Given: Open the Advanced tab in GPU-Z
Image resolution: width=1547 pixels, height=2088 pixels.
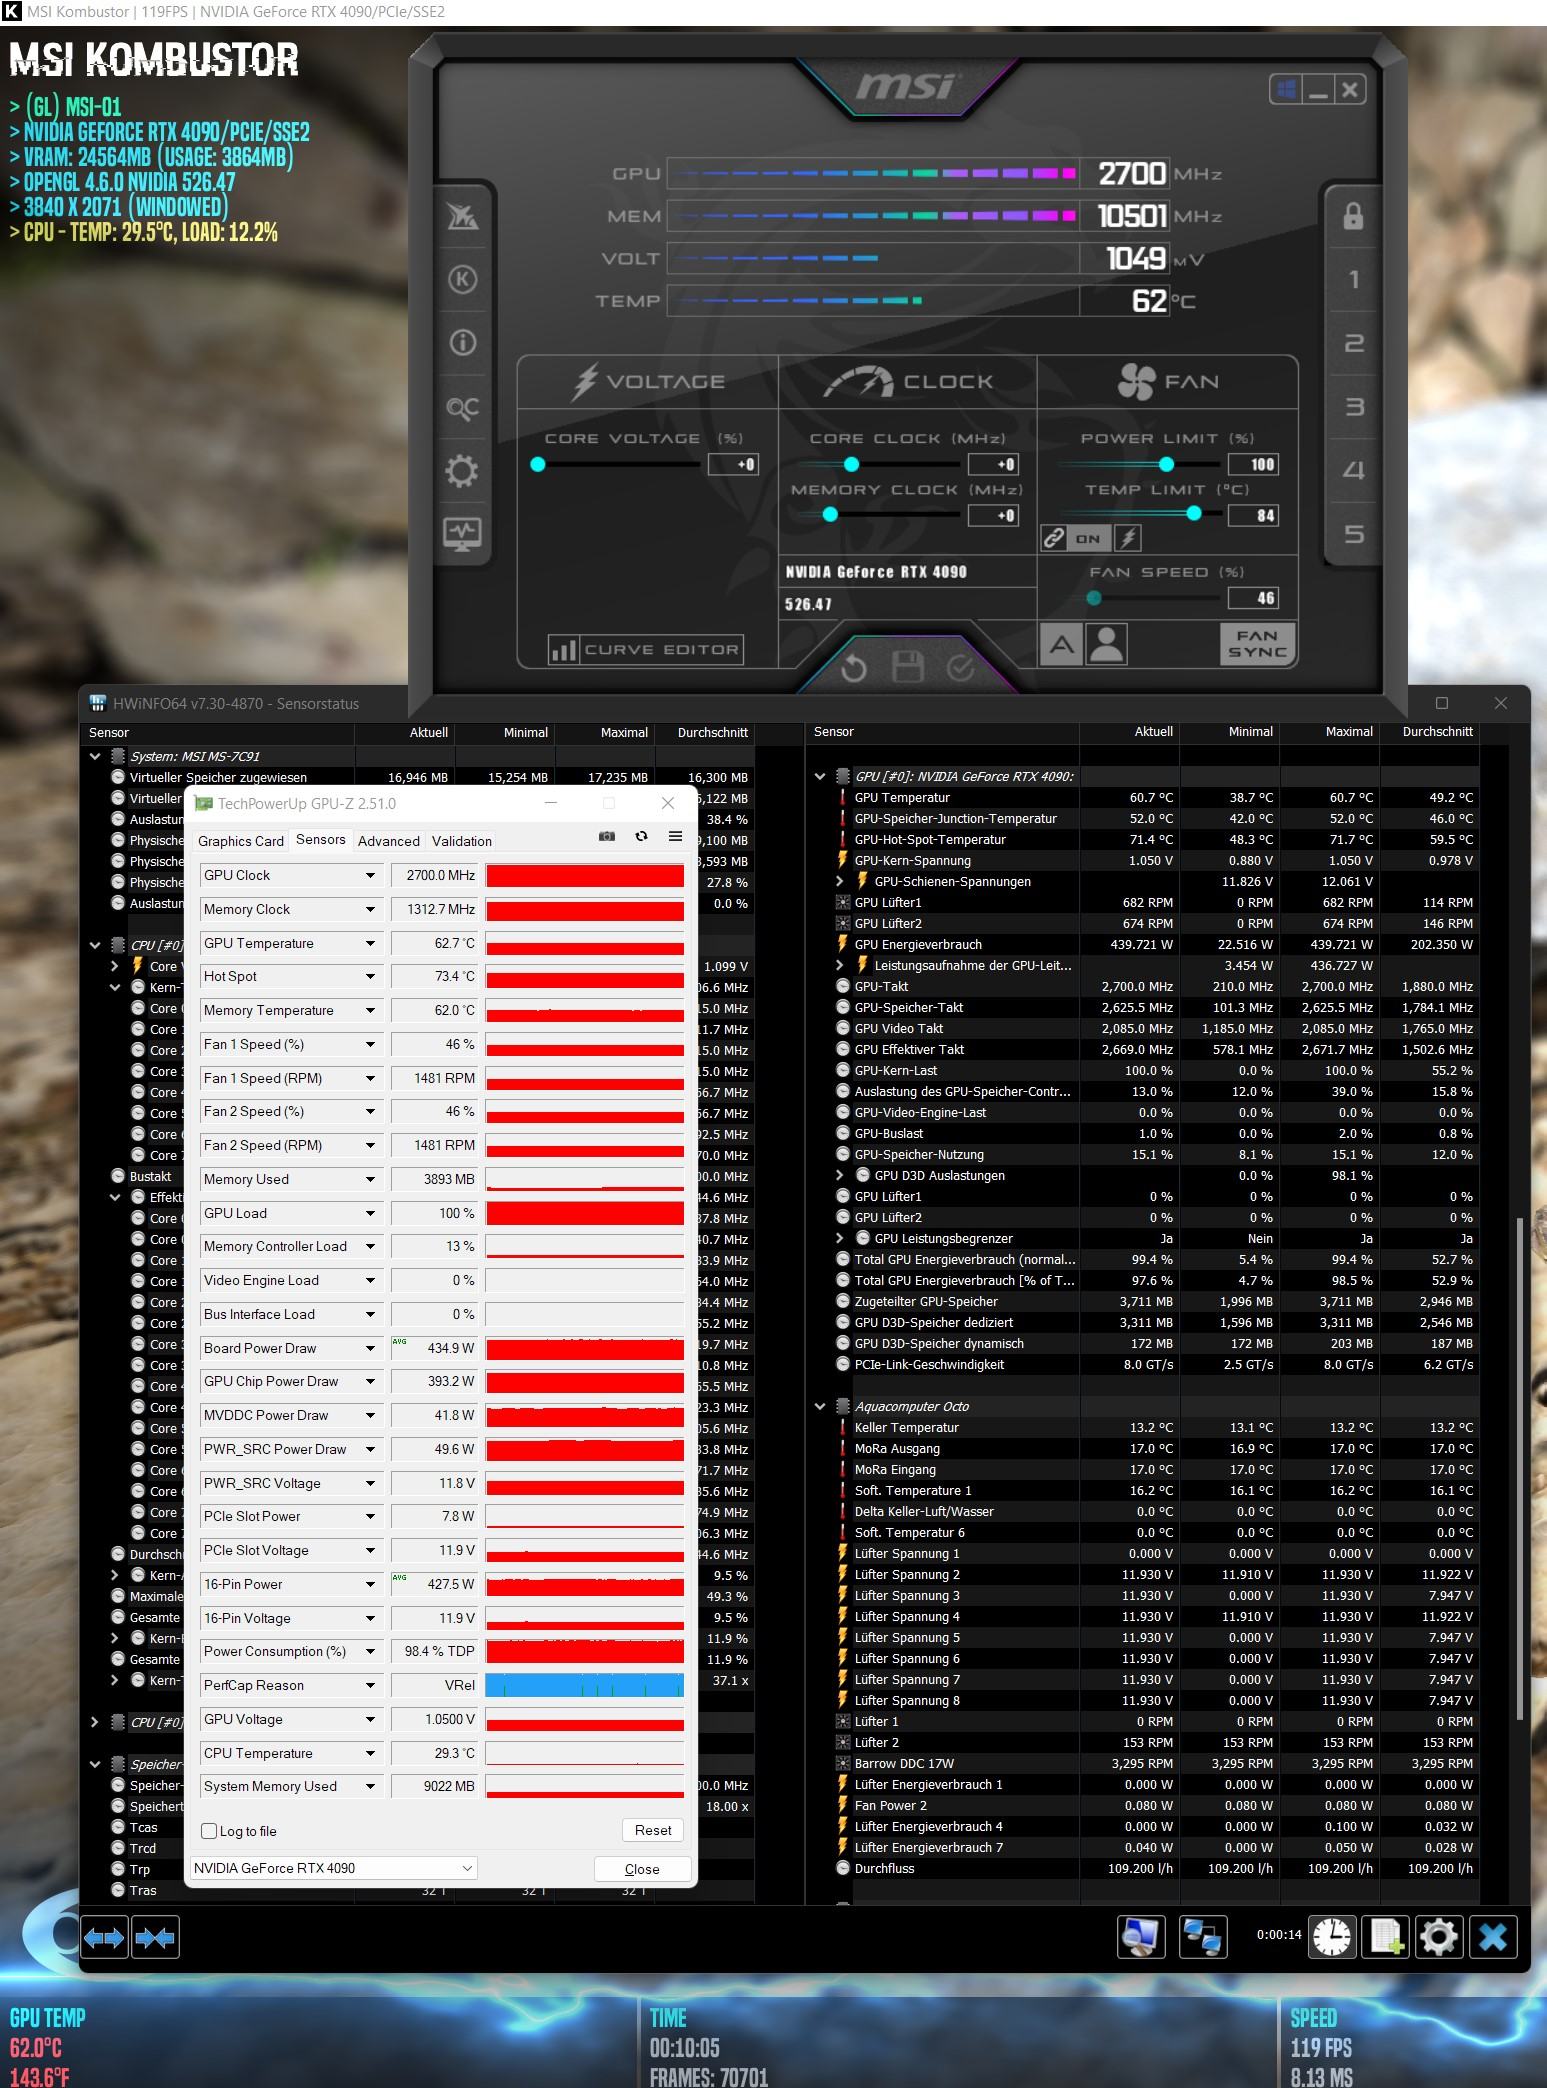Looking at the screenshot, I should pyautogui.click(x=389, y=841).
